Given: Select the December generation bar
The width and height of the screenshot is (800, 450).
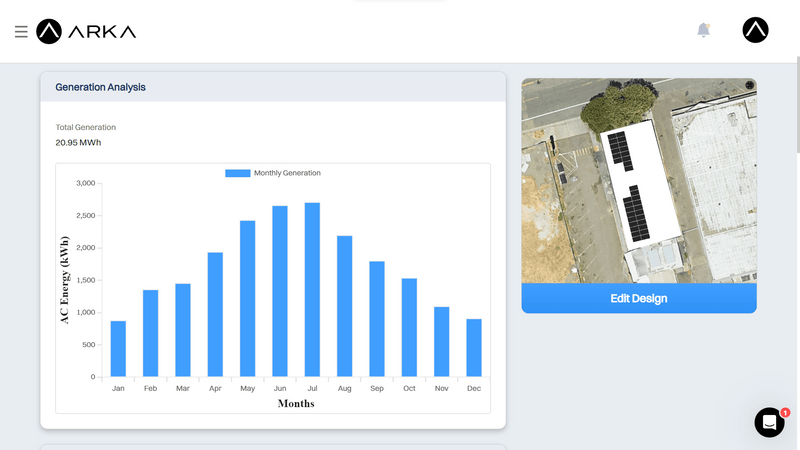Looking at the screenshot, I should point(474,348).
